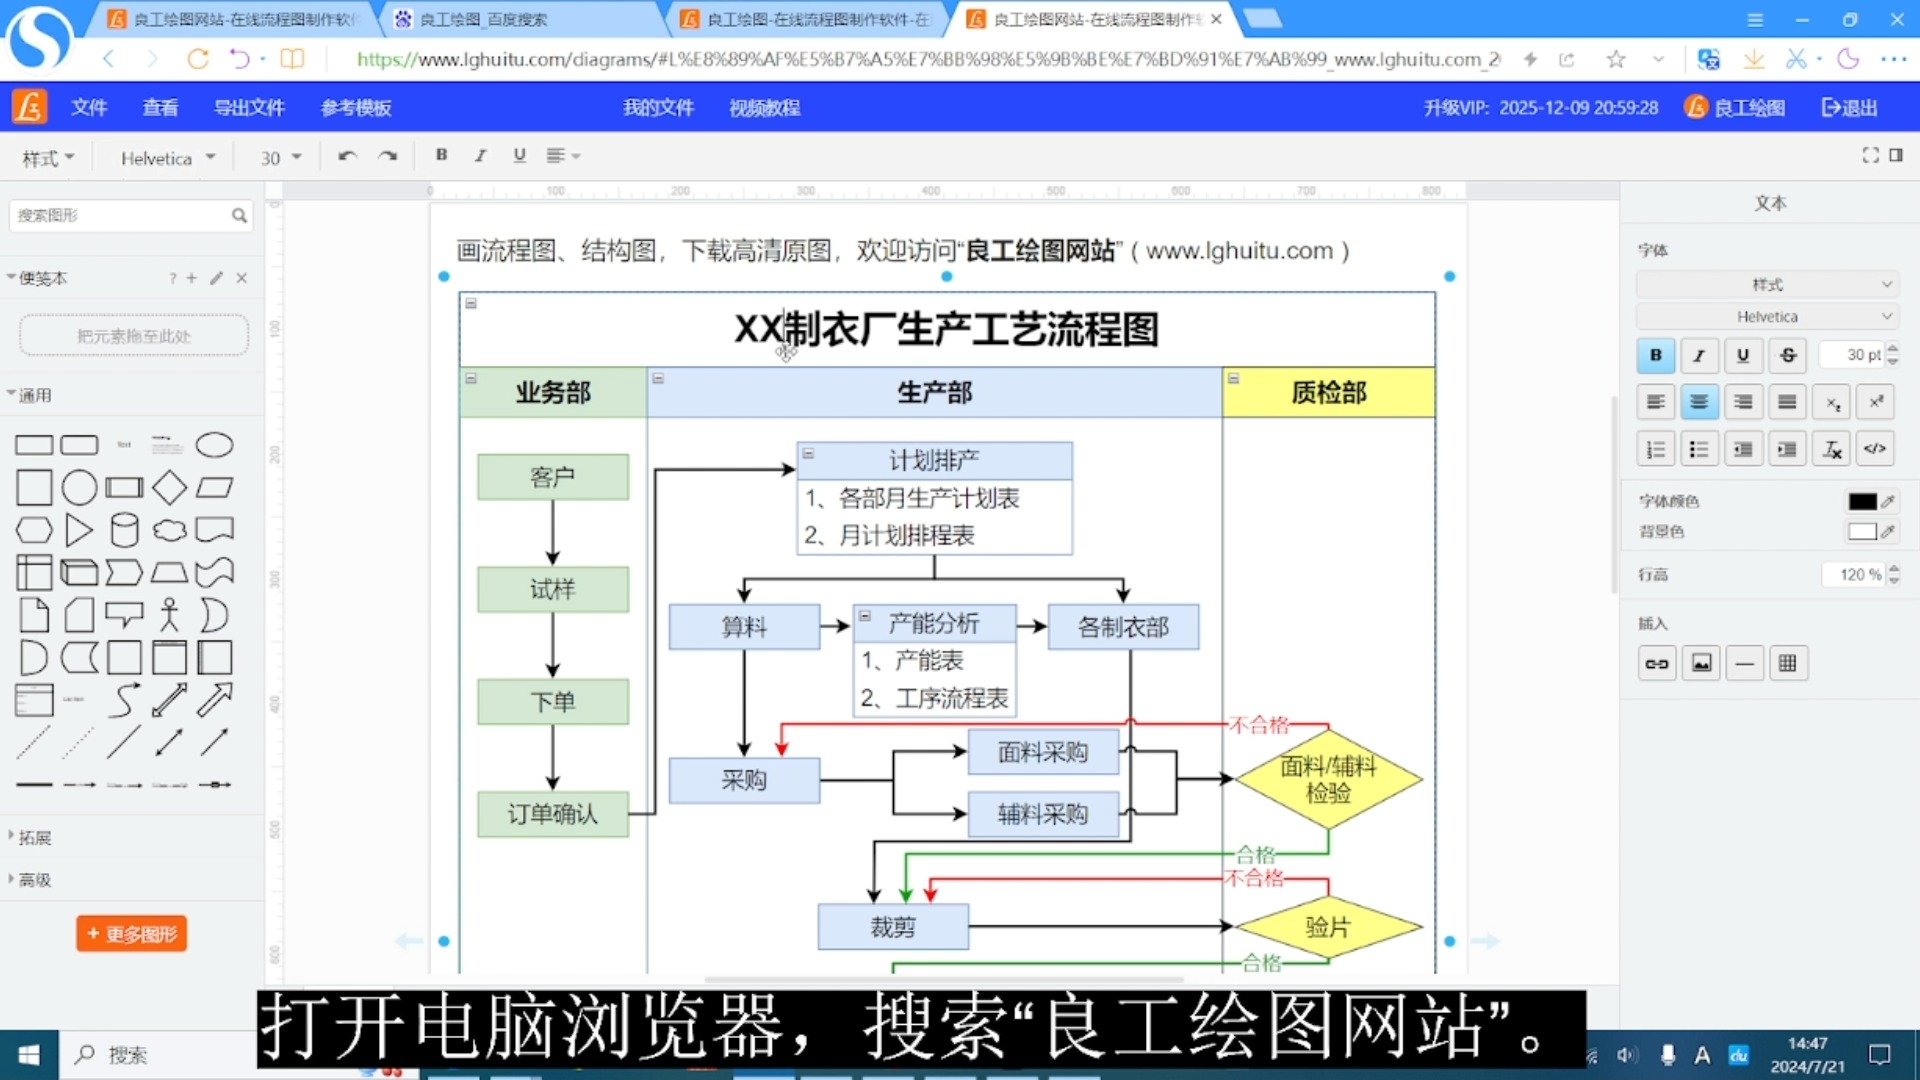The height and width of the screenshot is (1080, 1920).
Task: Open the font size 30 dropdown in the top toolbar
Action: pos(281,158)
